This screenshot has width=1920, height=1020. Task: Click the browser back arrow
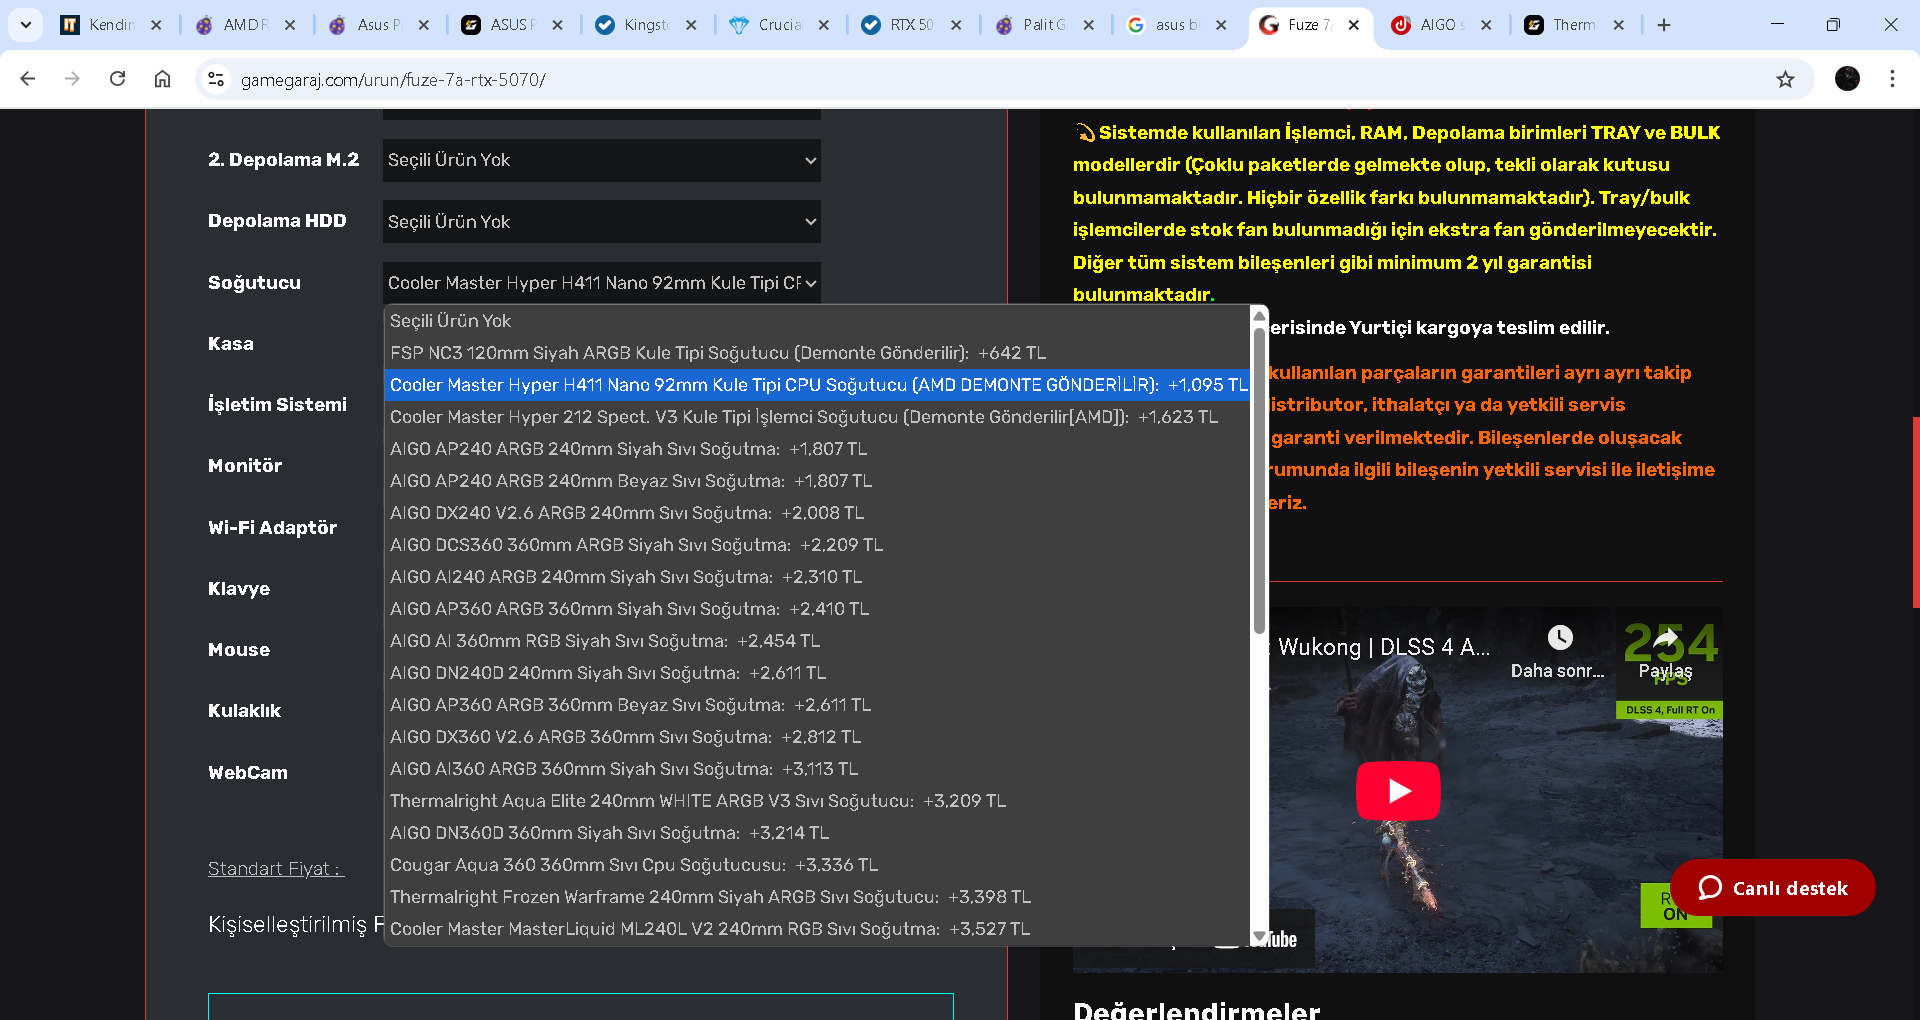tap(28, 79)
